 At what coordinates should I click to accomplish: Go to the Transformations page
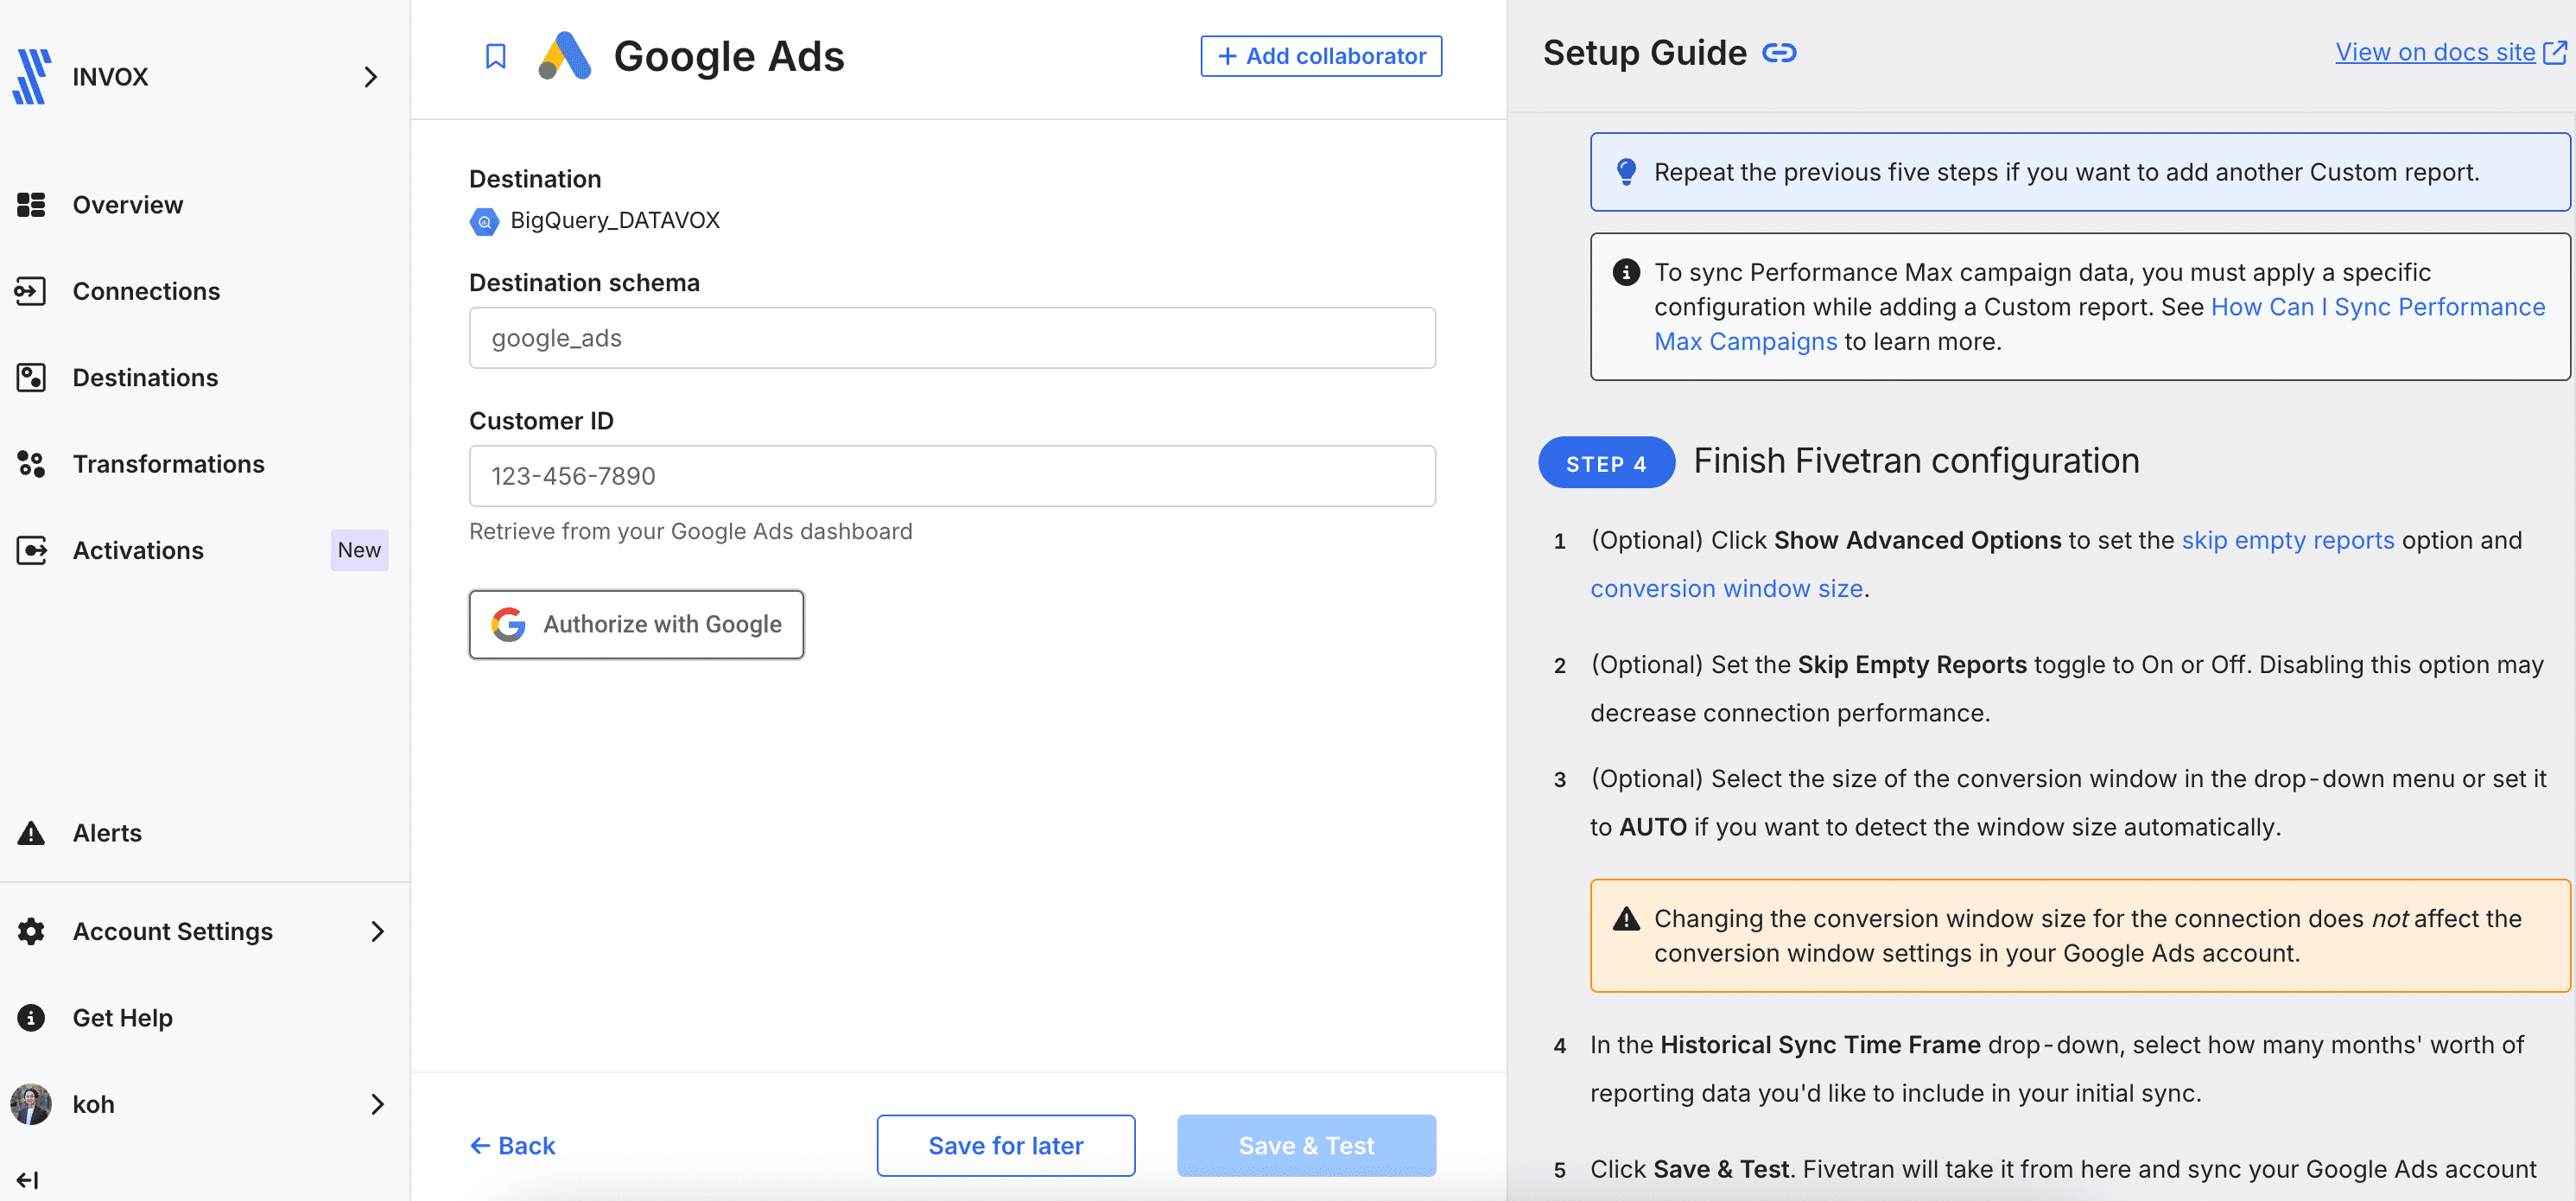coord(168,464)
